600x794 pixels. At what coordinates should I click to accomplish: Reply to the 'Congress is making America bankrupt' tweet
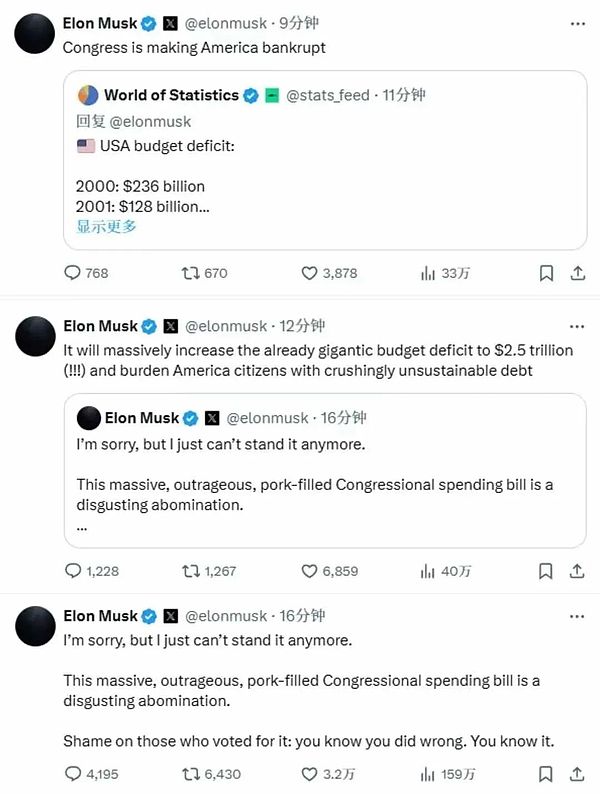72,273
